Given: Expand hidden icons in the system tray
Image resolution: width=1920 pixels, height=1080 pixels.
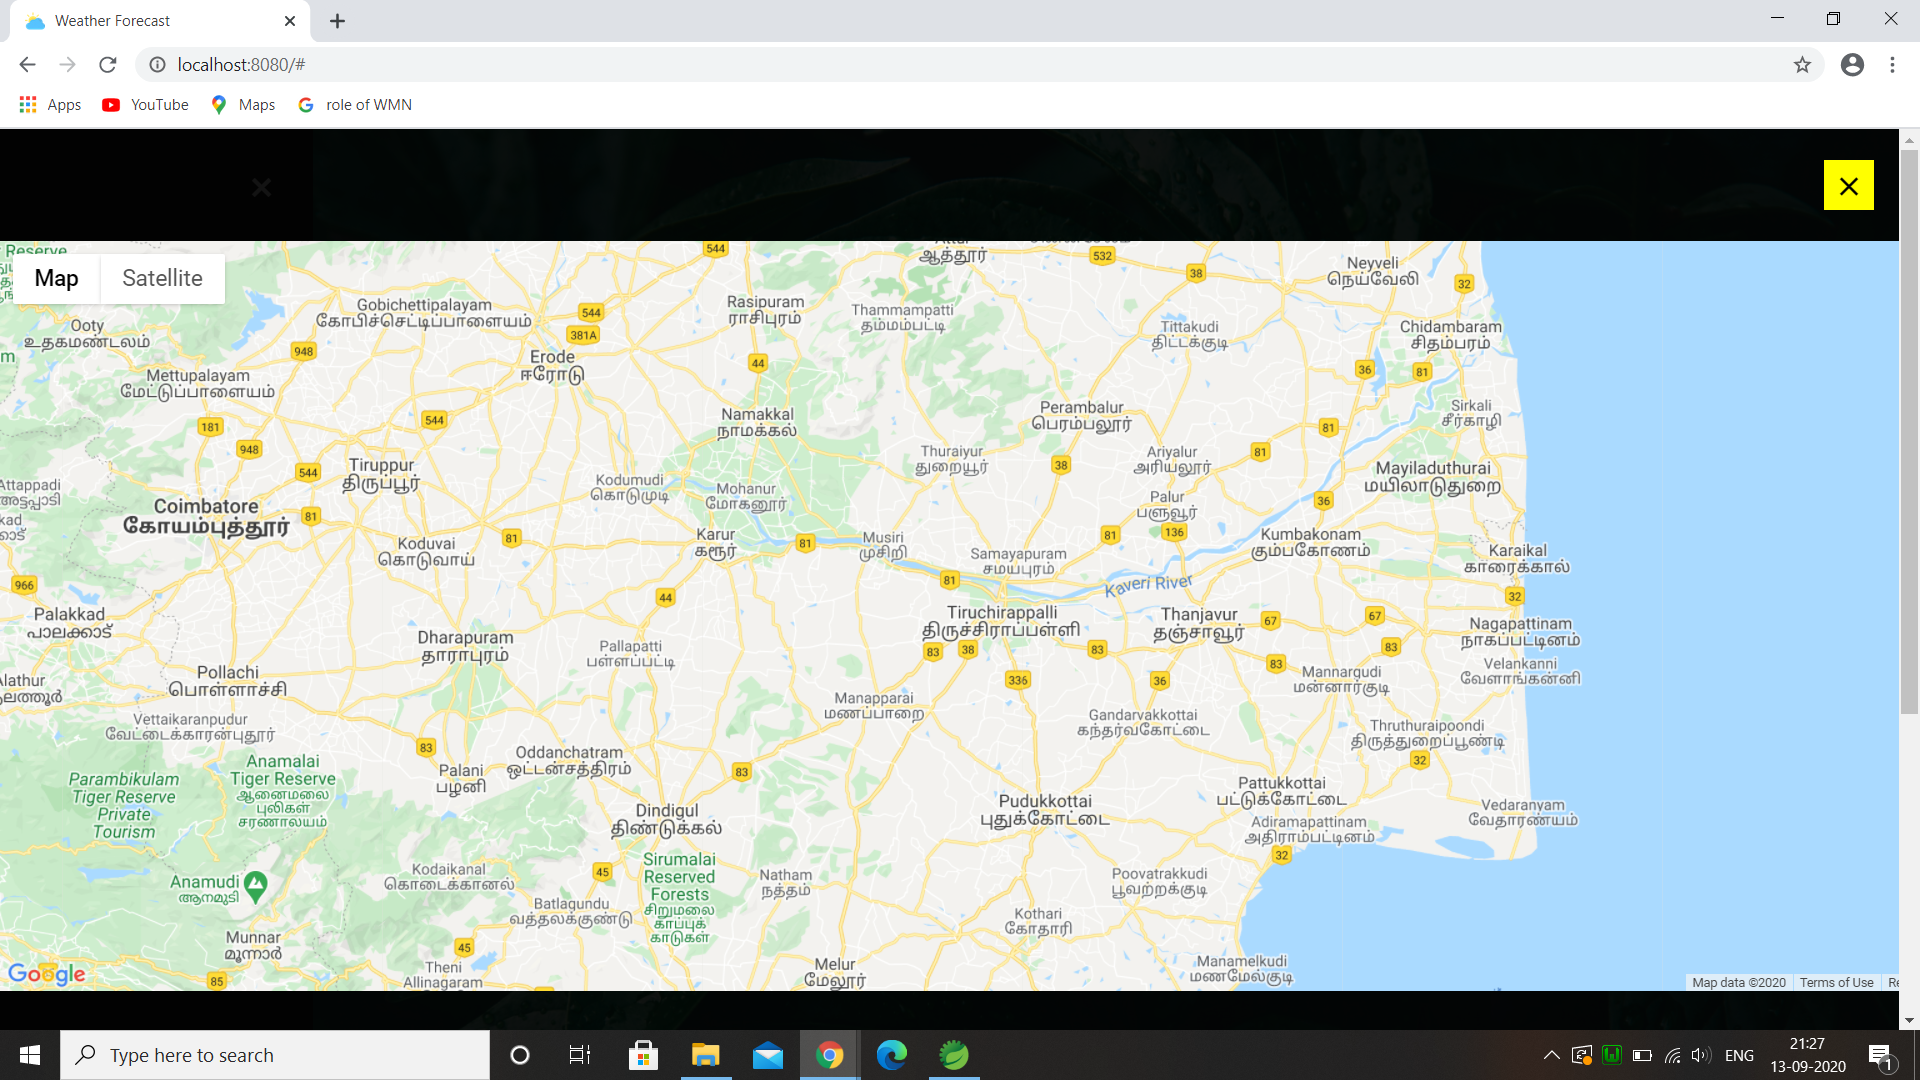Looking at the screenshot, I should click(x=1551, y=1054).
